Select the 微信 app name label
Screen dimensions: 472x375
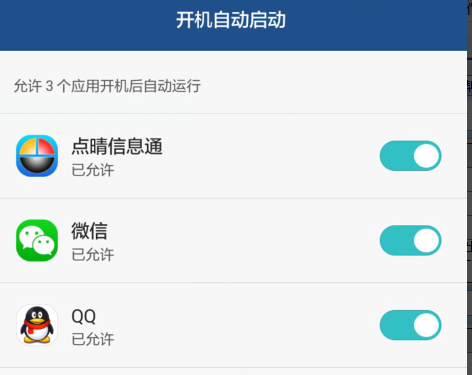tap(89, 231)
